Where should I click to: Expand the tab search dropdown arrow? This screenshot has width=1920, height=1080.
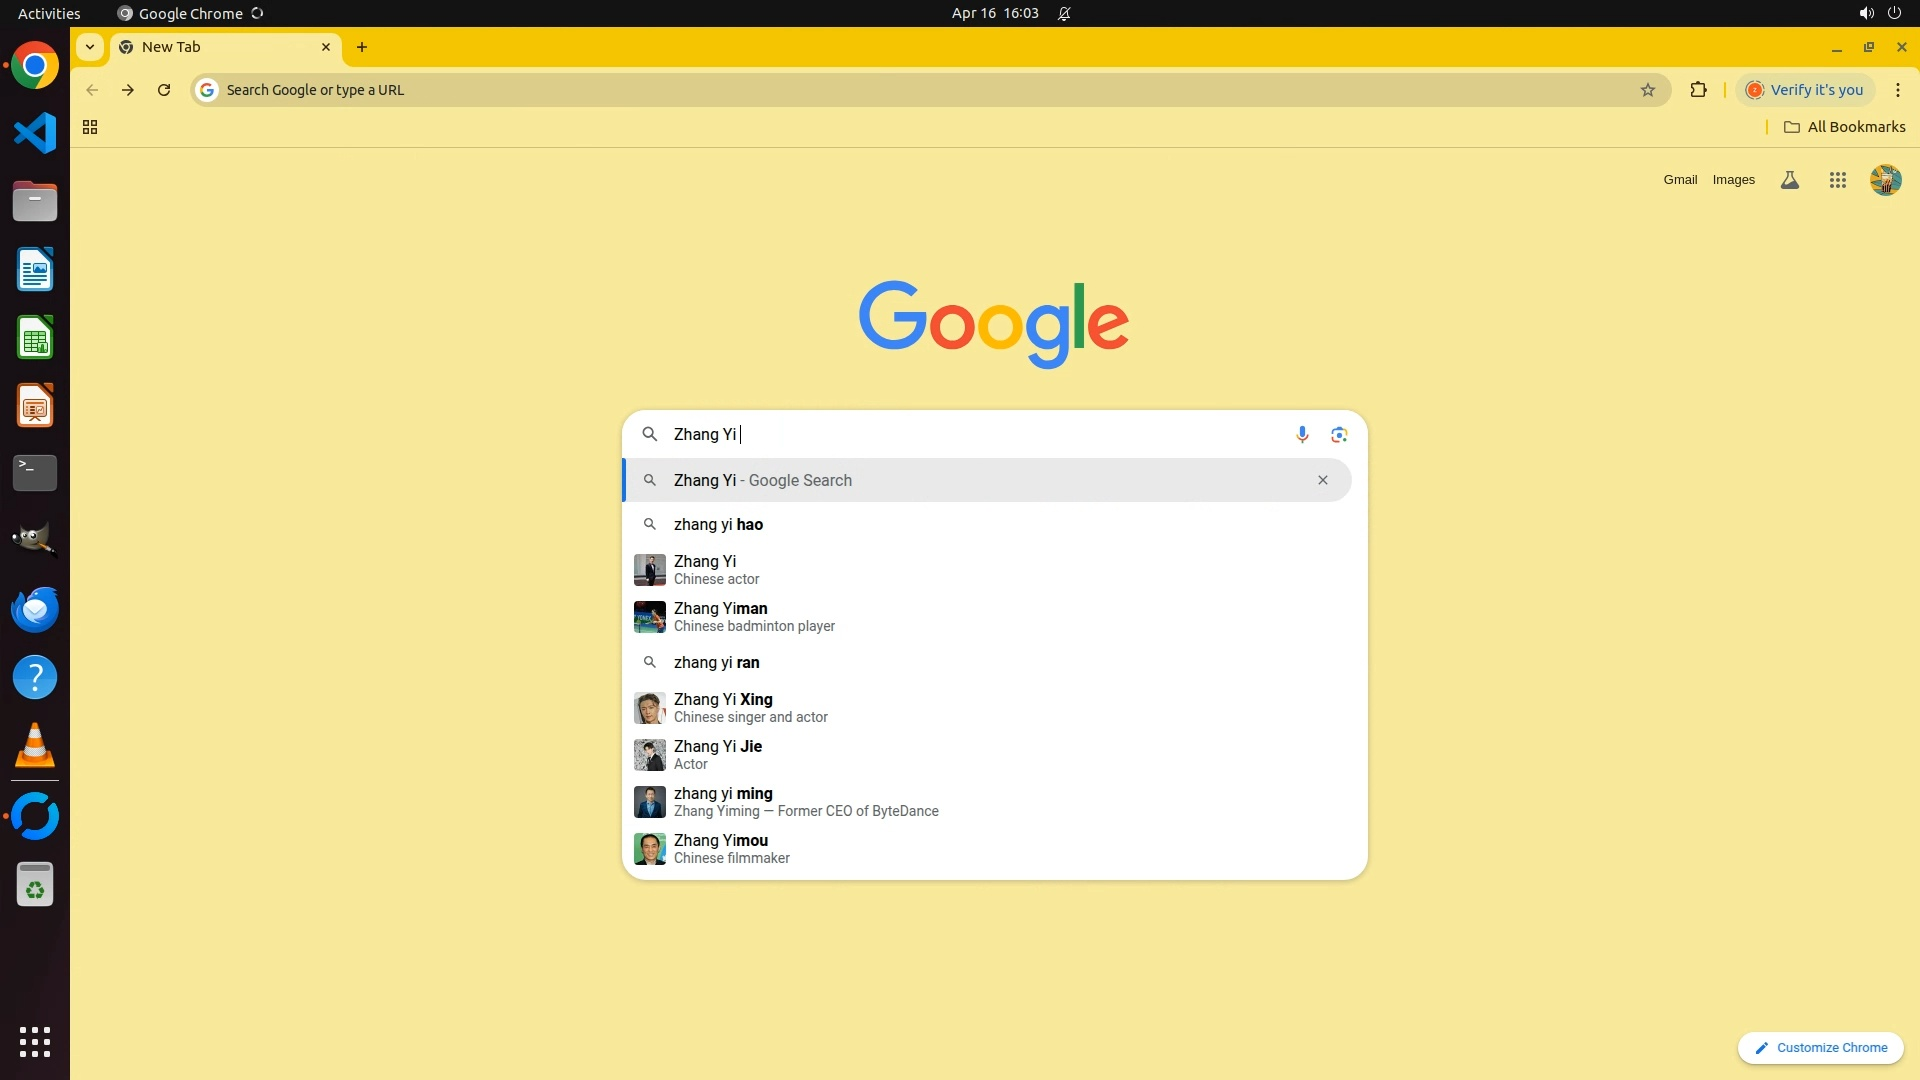tap(90, 47)
